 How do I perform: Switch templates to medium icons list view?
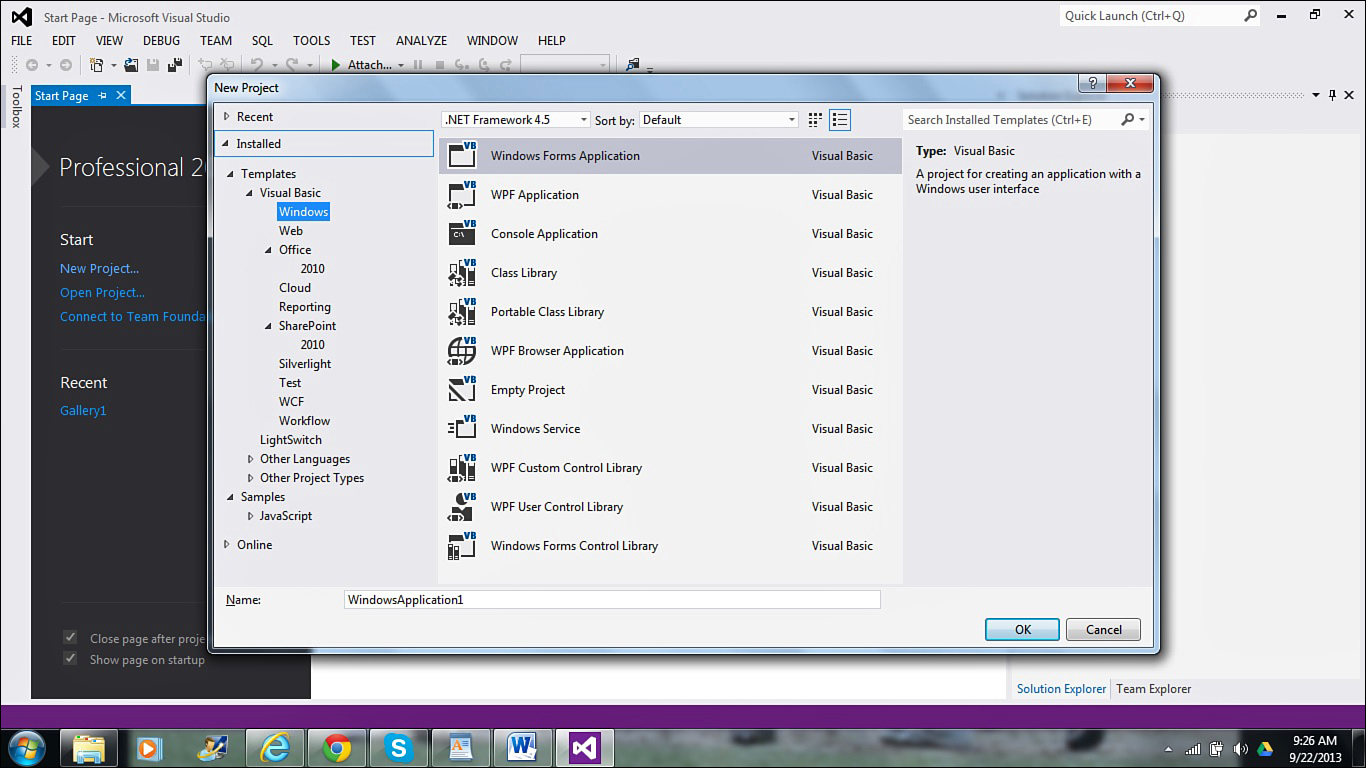[840, 120]
